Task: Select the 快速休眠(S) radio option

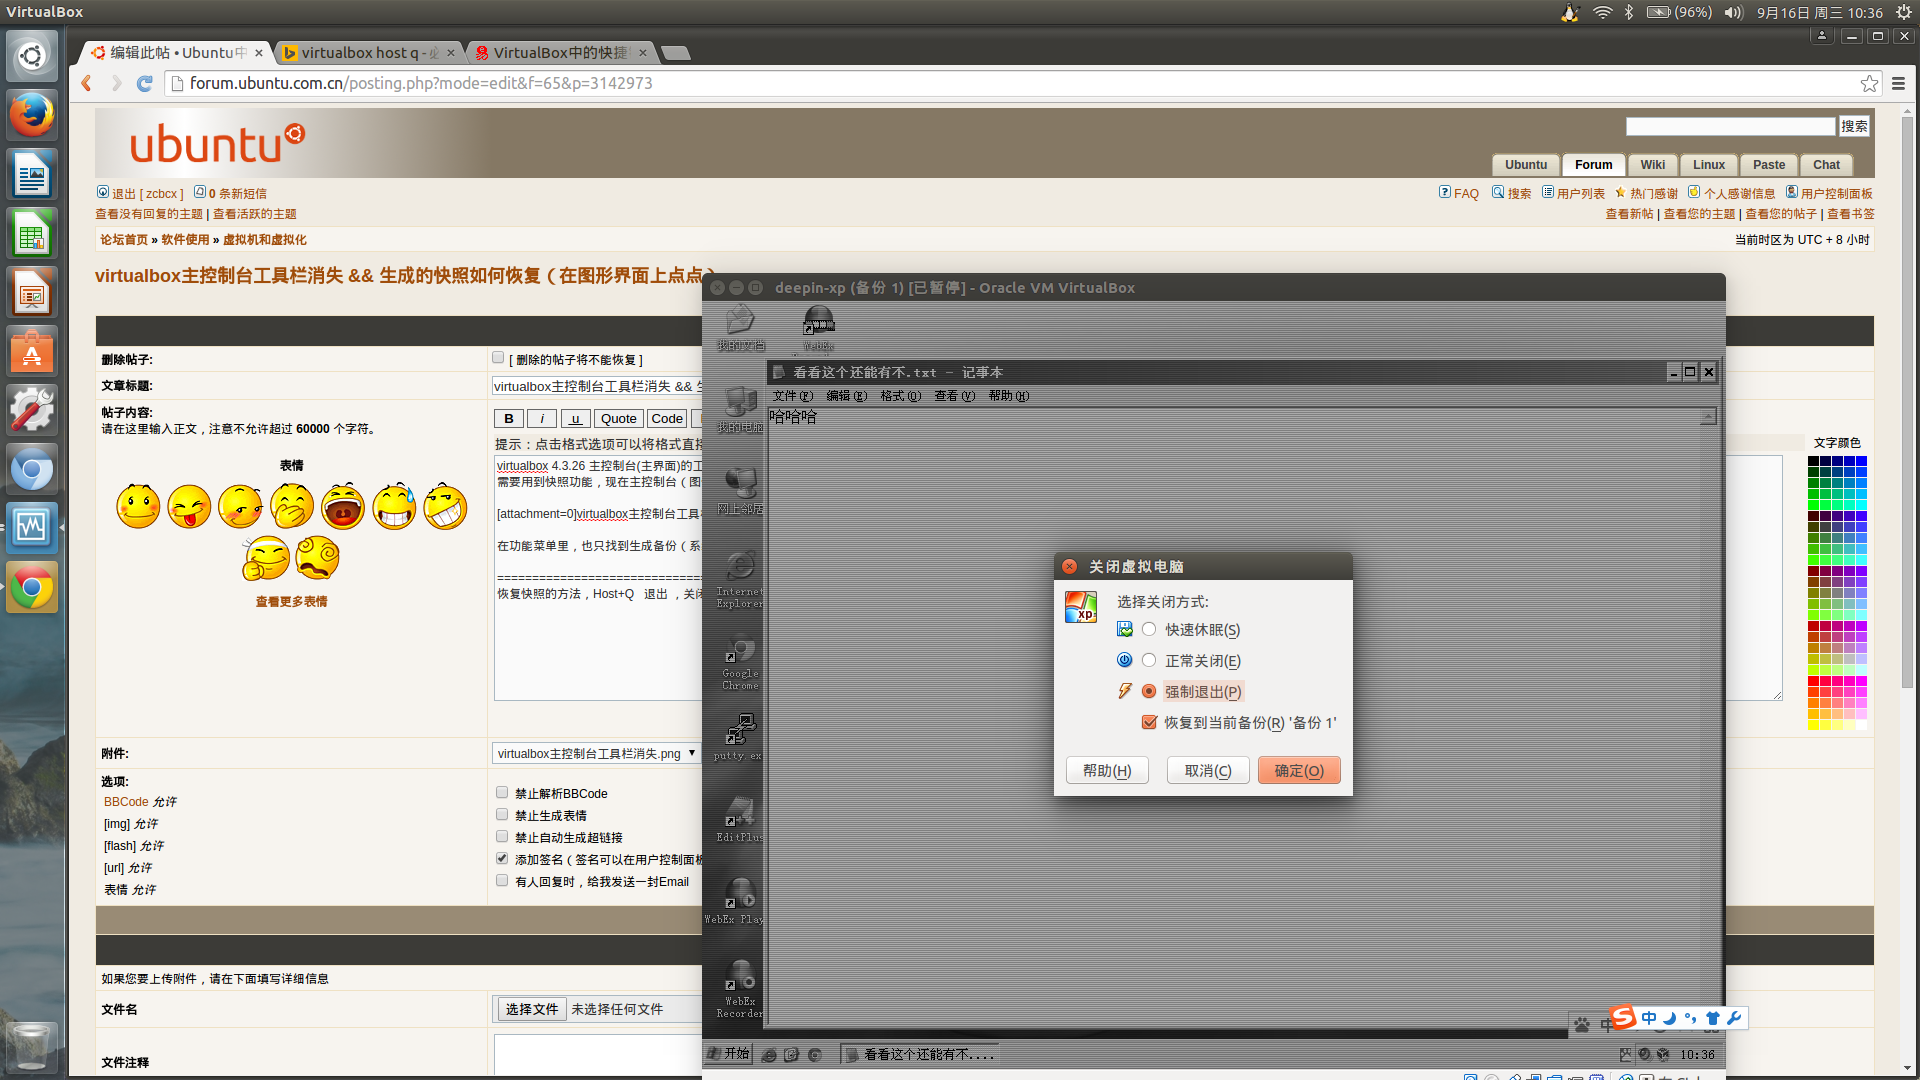Action: point(1149,629)
